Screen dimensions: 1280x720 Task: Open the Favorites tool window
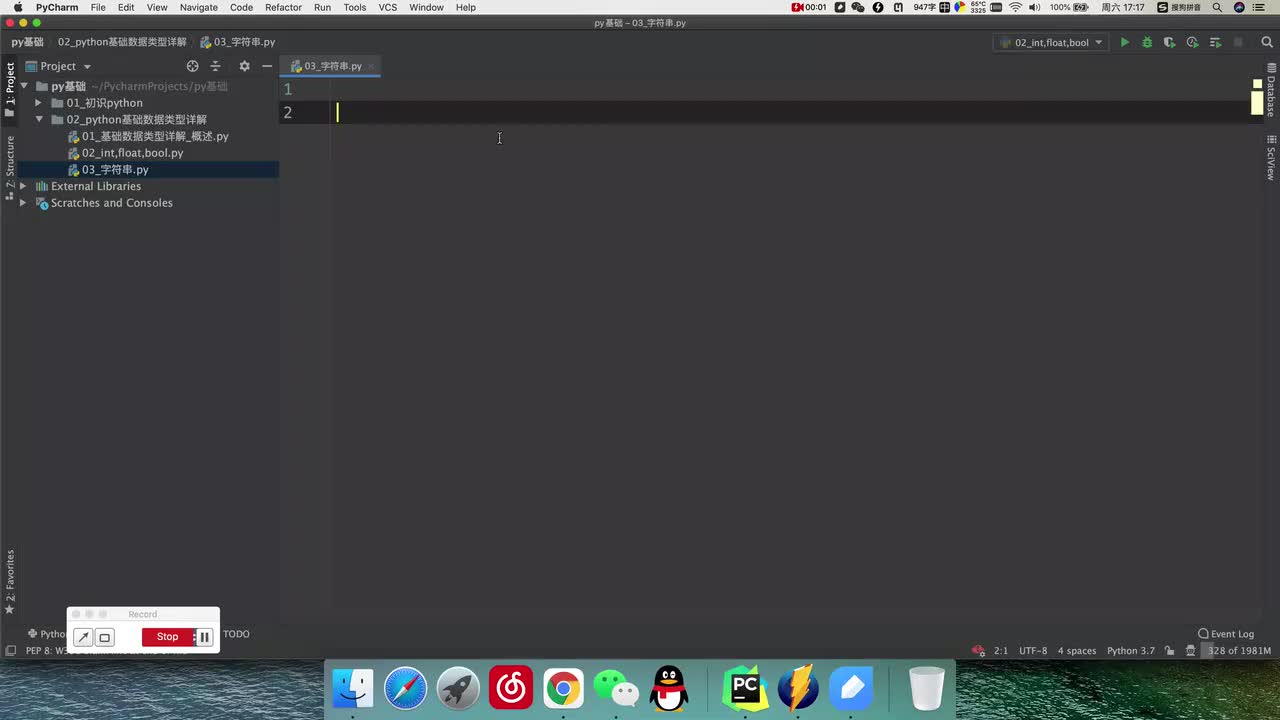pos(10,581)
